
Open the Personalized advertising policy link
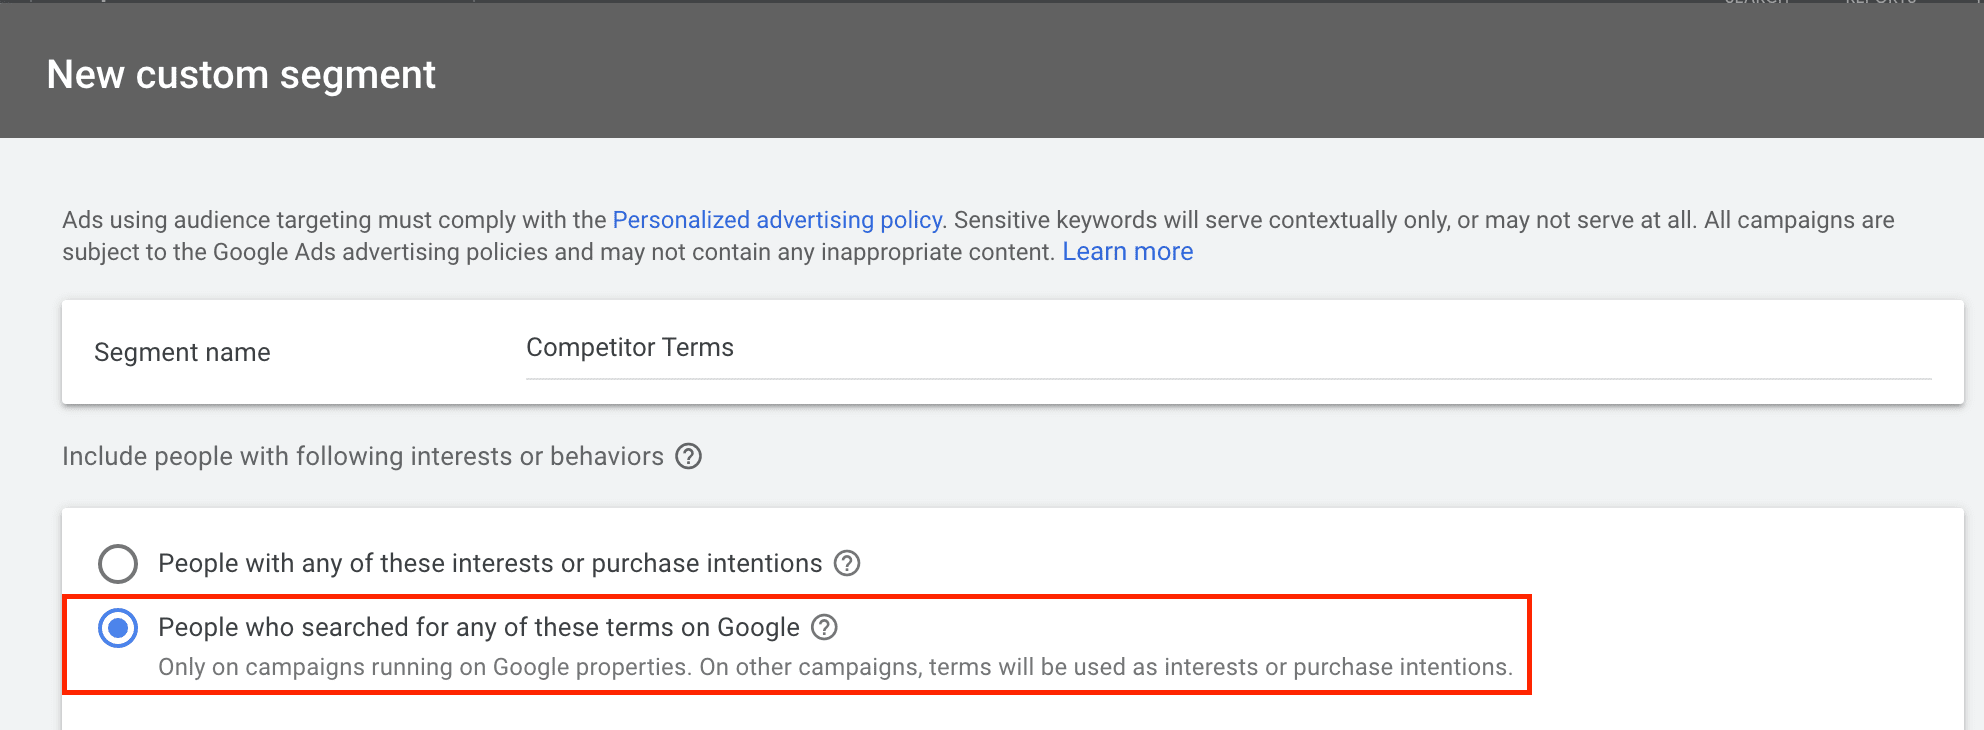(777, 220)
